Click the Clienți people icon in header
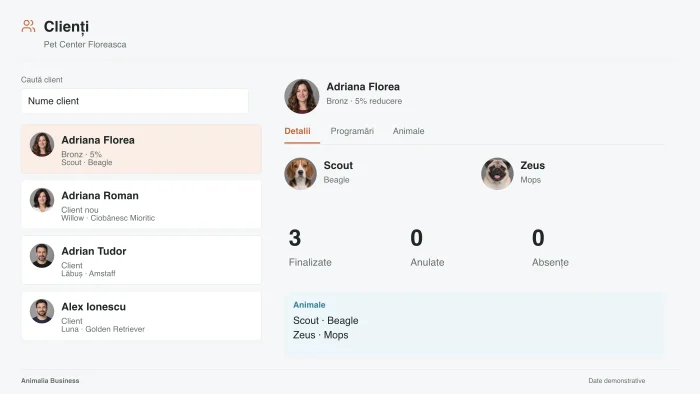Image resolution: width=700 pixels, height=394 pixels. click(x=28, y=26)
